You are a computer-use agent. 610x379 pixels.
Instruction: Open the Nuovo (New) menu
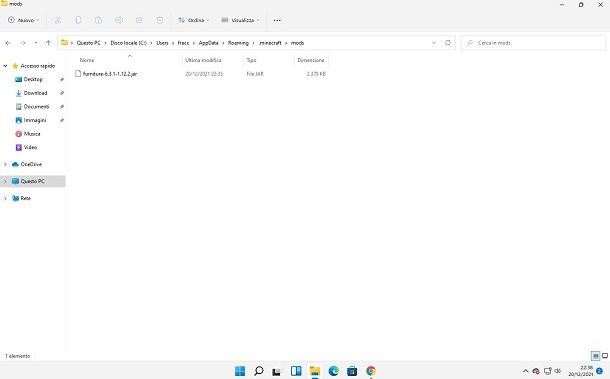24,20
